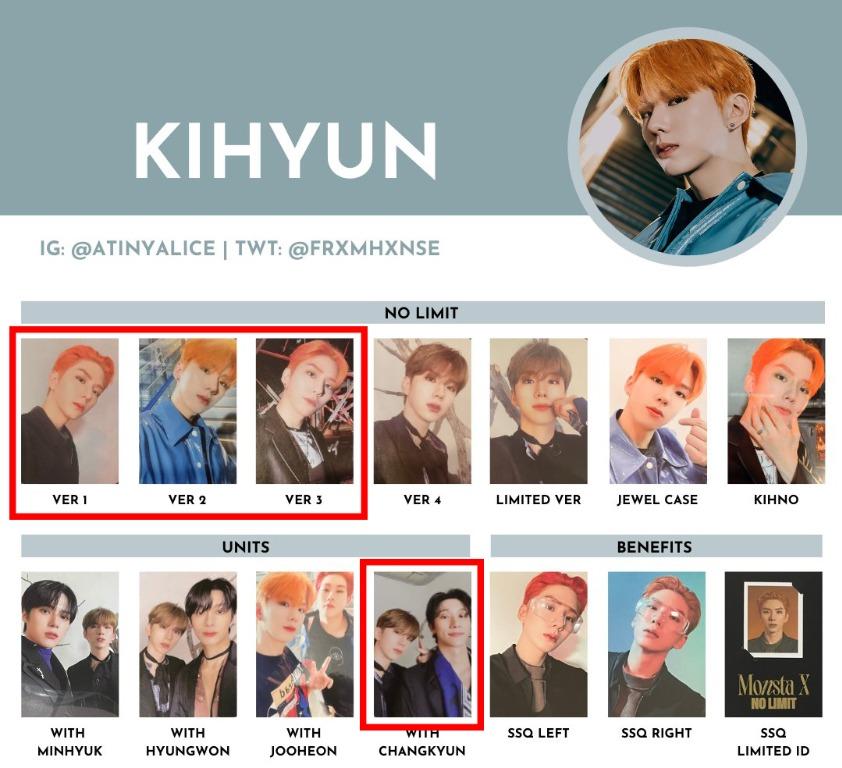Open the @ATINYALICE Instagram handle

143,249
